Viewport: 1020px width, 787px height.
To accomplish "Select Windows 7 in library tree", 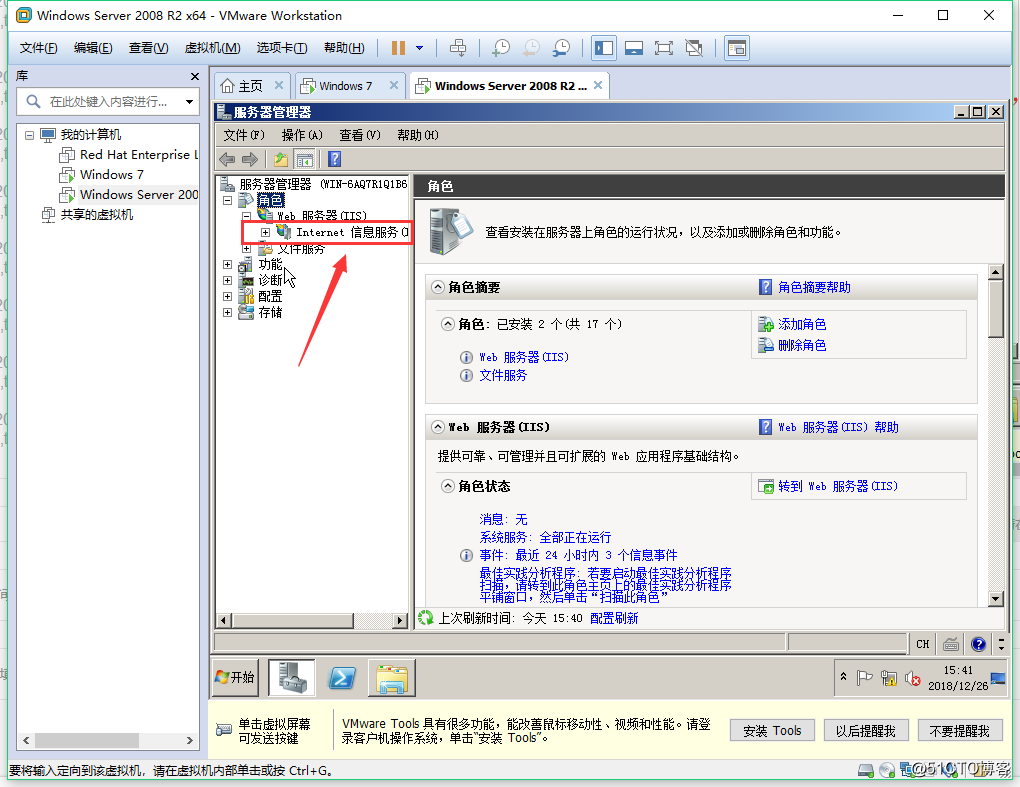I will pos(112,174).
